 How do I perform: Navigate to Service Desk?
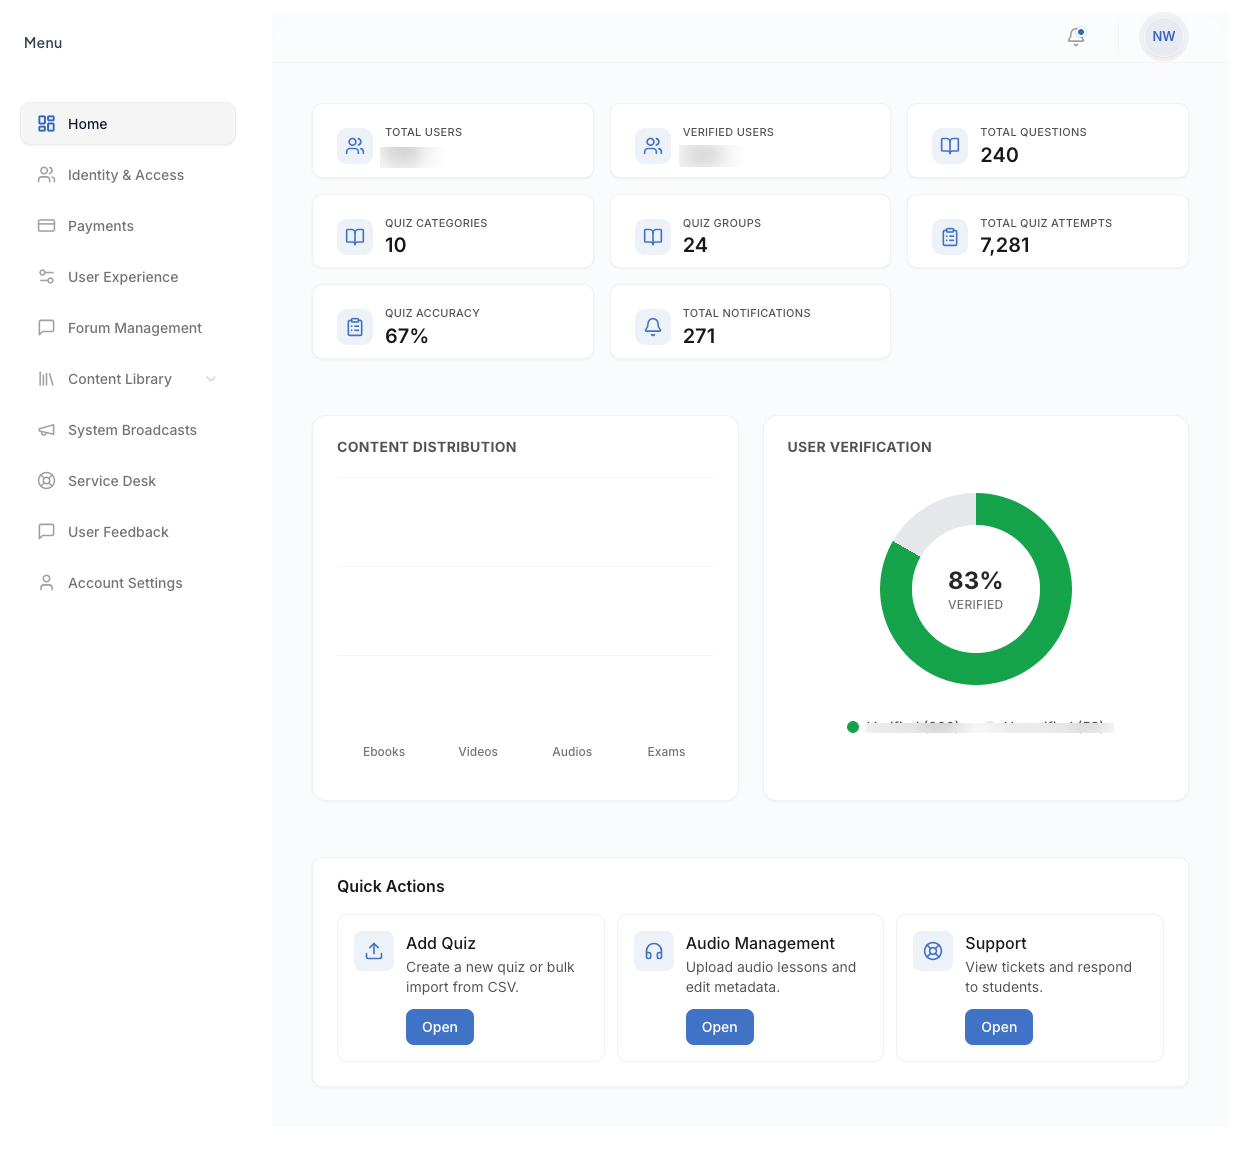coord(128,481)
